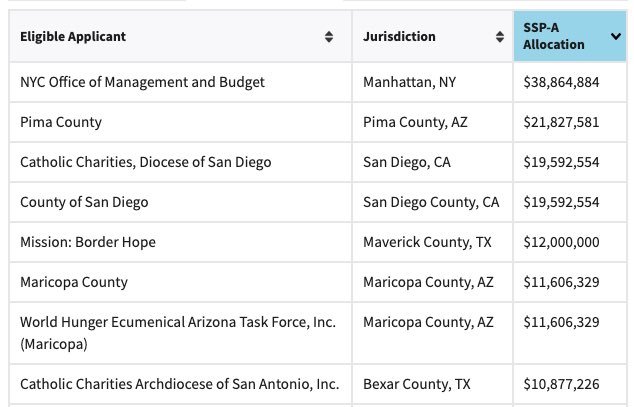Click Catholic Charities Archdiocese of San Antonio
The image size is (634, 407).
coord(180,384)
